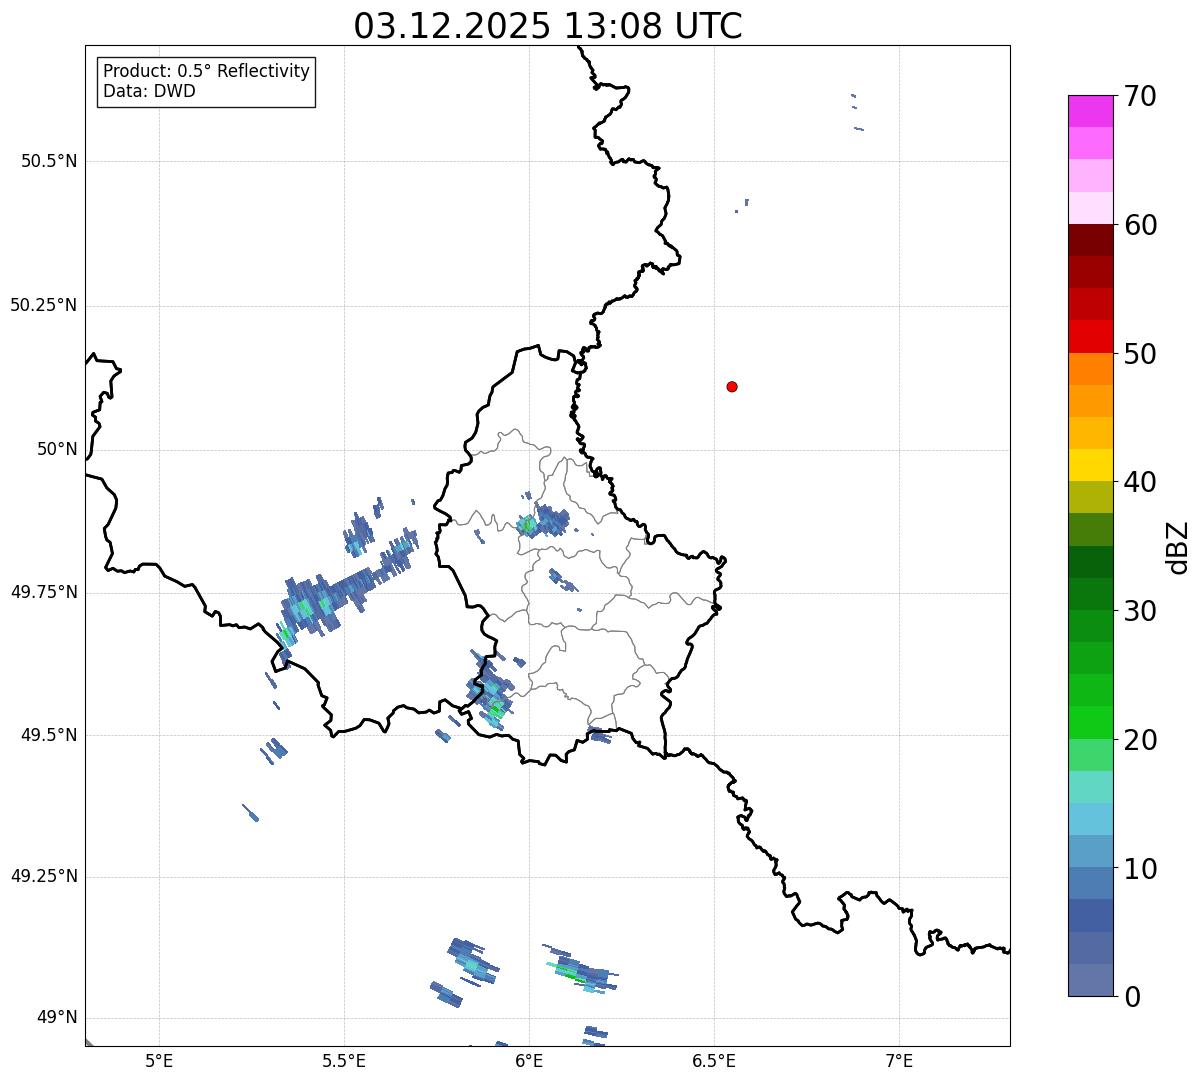Screen dimensions: 1202x1081
Task: Click the radar echo at Luxembourg's southwest border
Action: pos(490,691)
